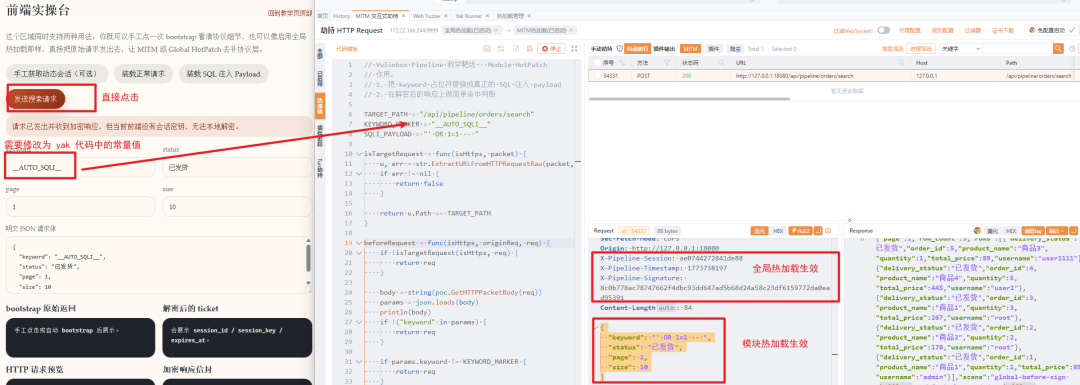Click the help icon next to search button
1080x385 pixels.
pos(1072,48)
